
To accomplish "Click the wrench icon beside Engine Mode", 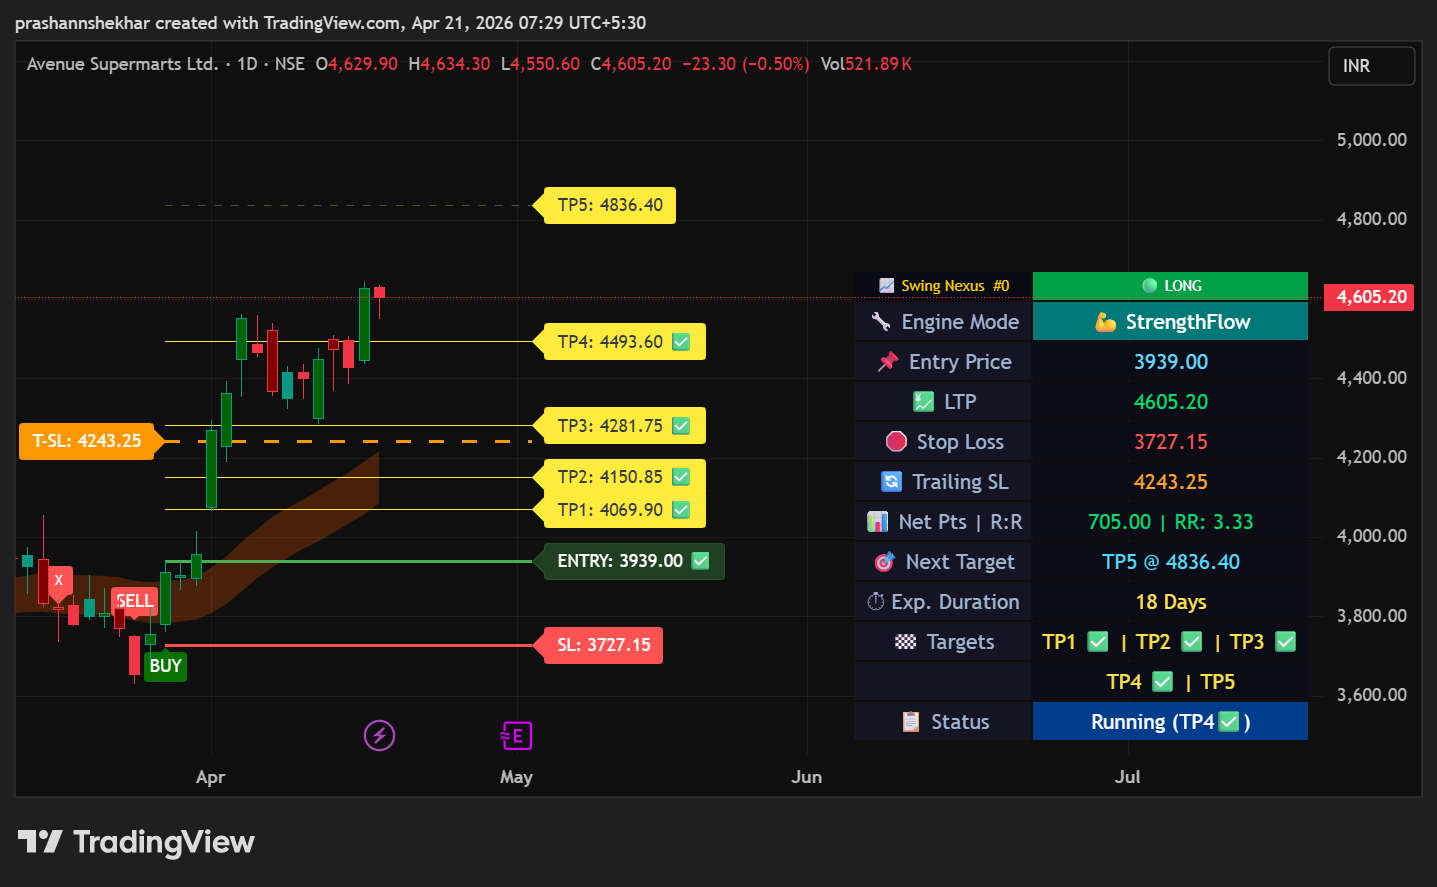I will (x=881, y=322).
